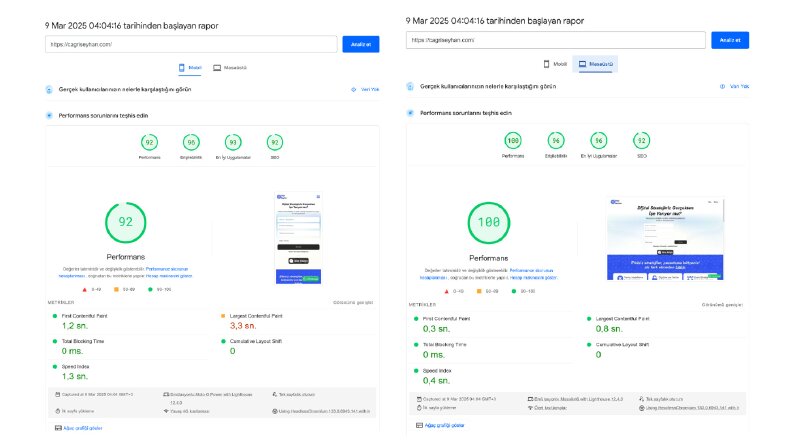Click the red triangle 0-49 legend icon in the mobile report
The height and width of the screenshot is (446, 793).
(x=84, y=290)
